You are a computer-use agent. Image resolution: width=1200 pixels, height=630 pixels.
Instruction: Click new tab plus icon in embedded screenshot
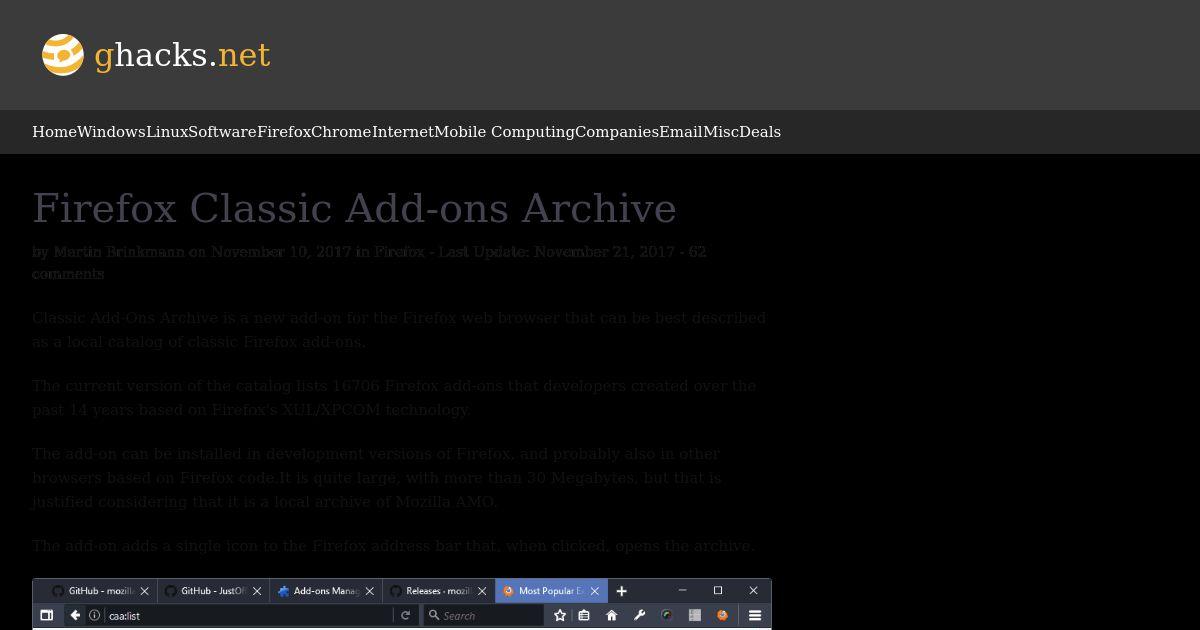point(621,591)
